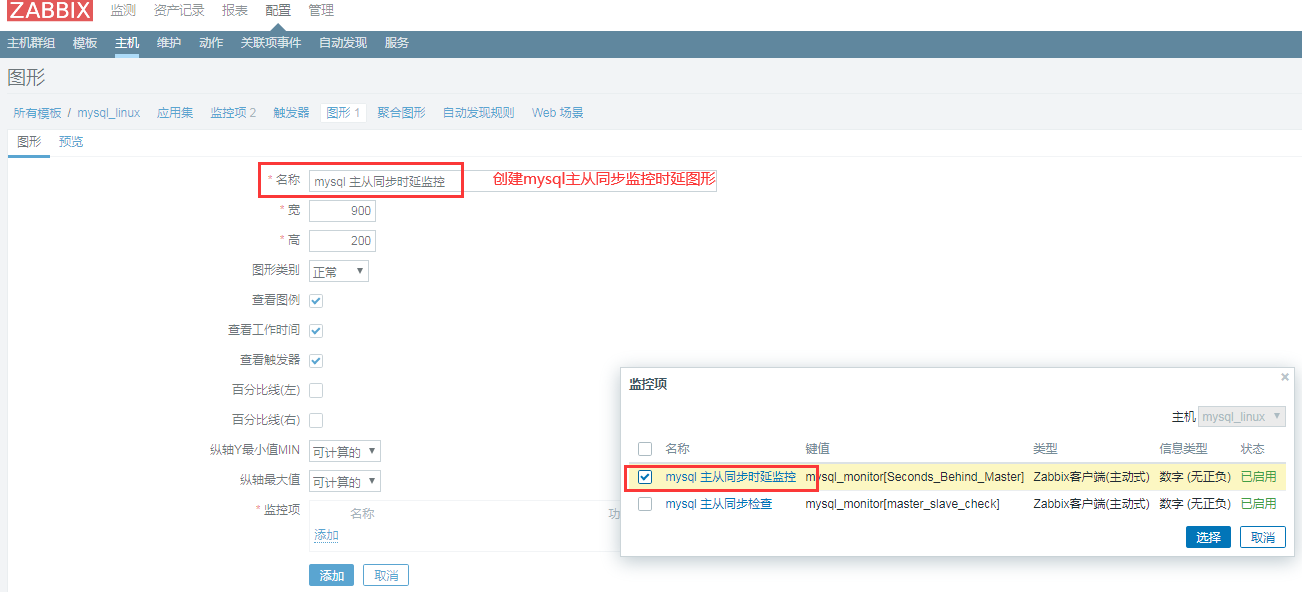Toggle the 查看图例 checkbox
The image size is (1302, 592).
click(x=316, y=300)
